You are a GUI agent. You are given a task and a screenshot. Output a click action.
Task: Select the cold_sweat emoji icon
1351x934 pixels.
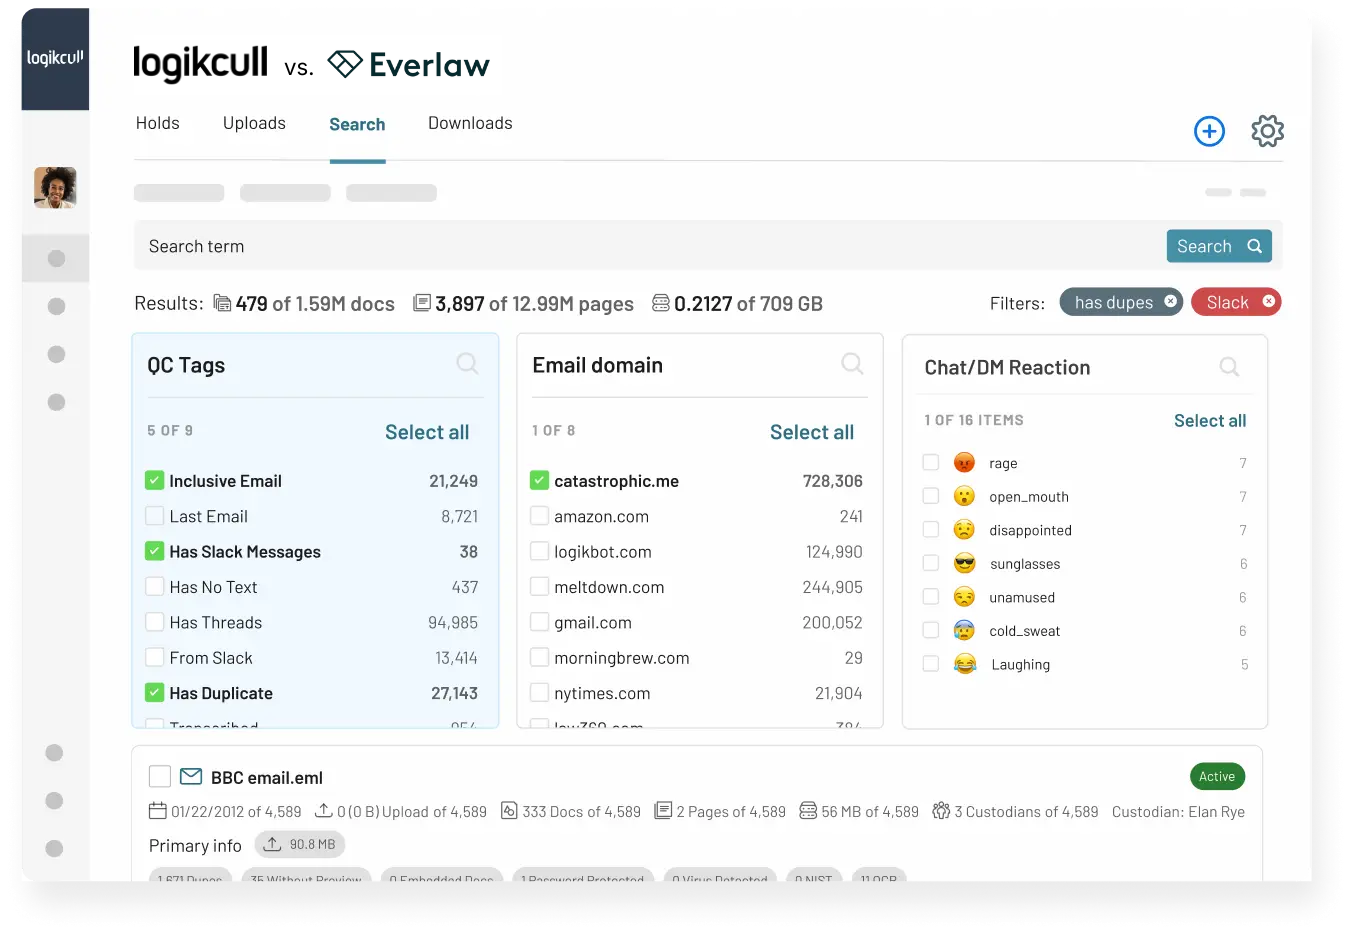(x=964, y=630)
